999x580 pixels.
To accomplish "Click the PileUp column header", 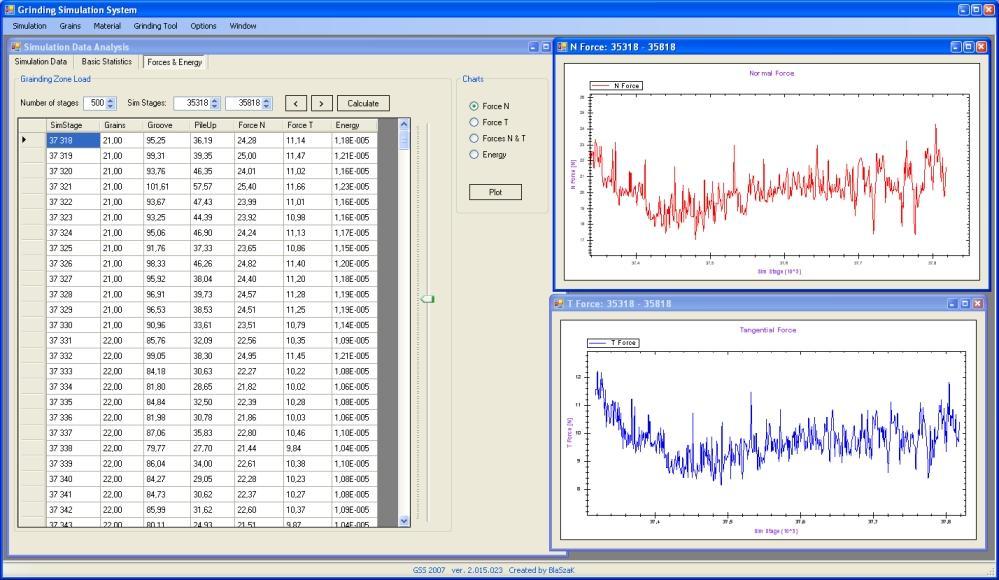I will (213, 125).
